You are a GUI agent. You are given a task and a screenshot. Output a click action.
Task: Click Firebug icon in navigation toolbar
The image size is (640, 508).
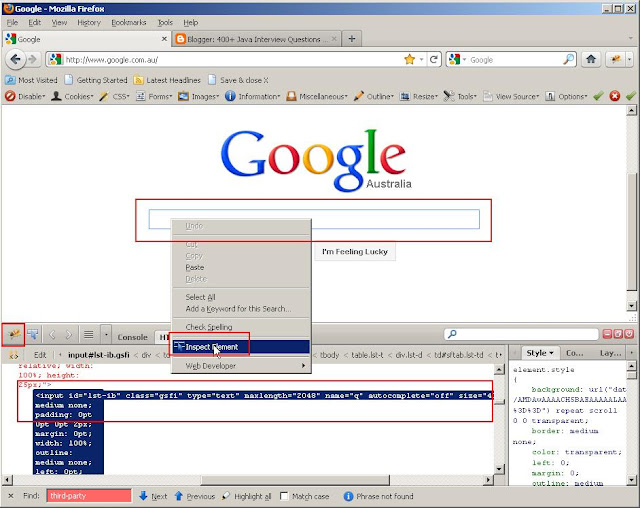point(616,60)
